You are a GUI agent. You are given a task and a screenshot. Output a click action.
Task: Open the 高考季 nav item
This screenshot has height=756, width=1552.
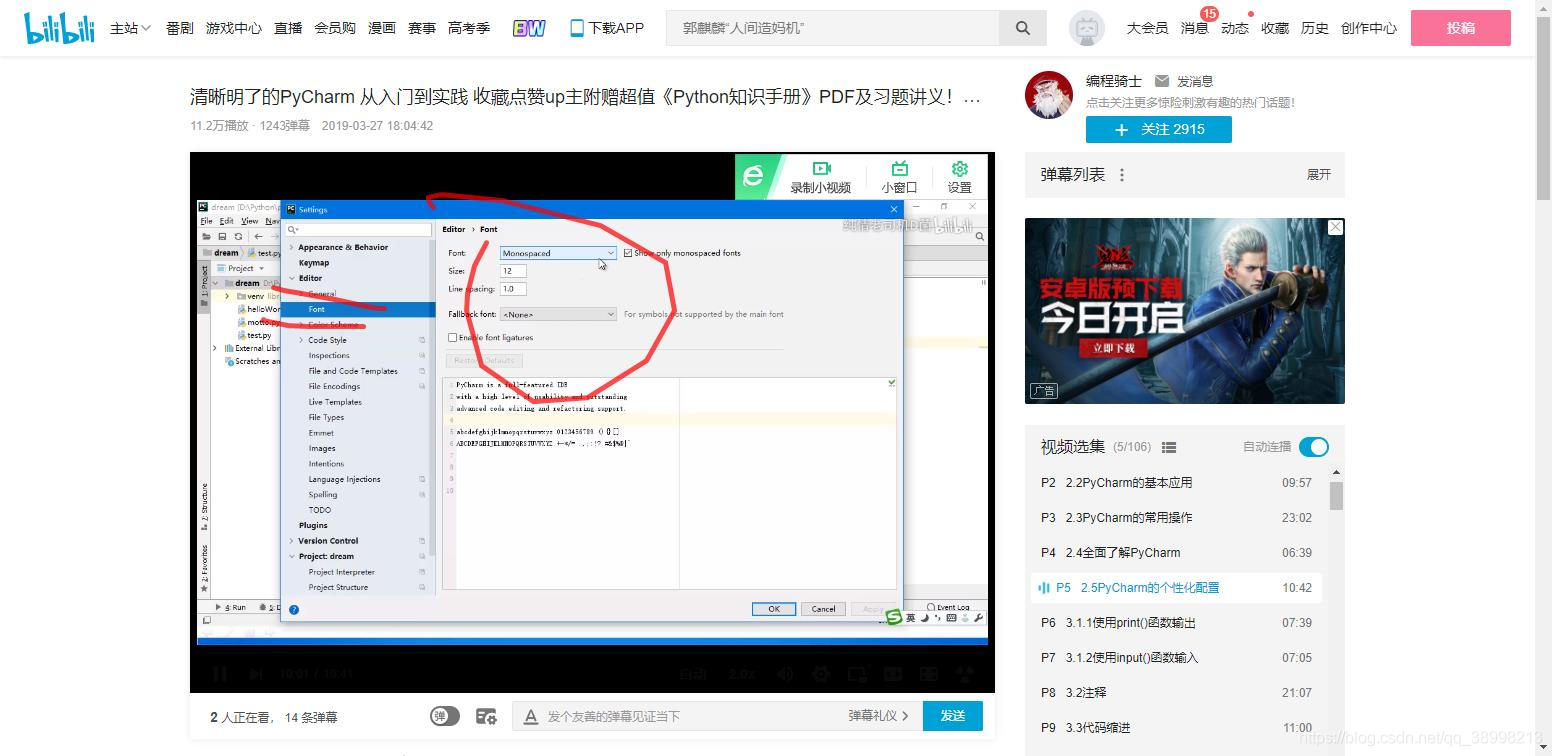click(x=469, y=28)
